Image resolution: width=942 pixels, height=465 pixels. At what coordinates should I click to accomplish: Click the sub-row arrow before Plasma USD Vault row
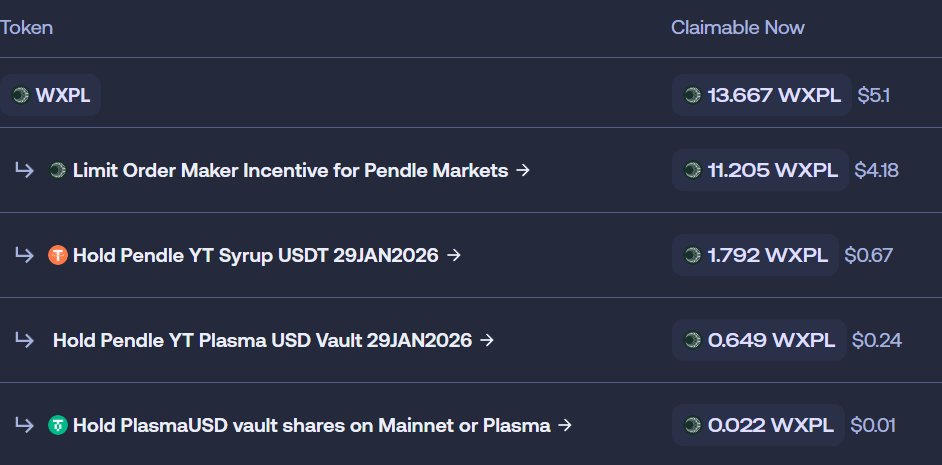click(24, 340)
